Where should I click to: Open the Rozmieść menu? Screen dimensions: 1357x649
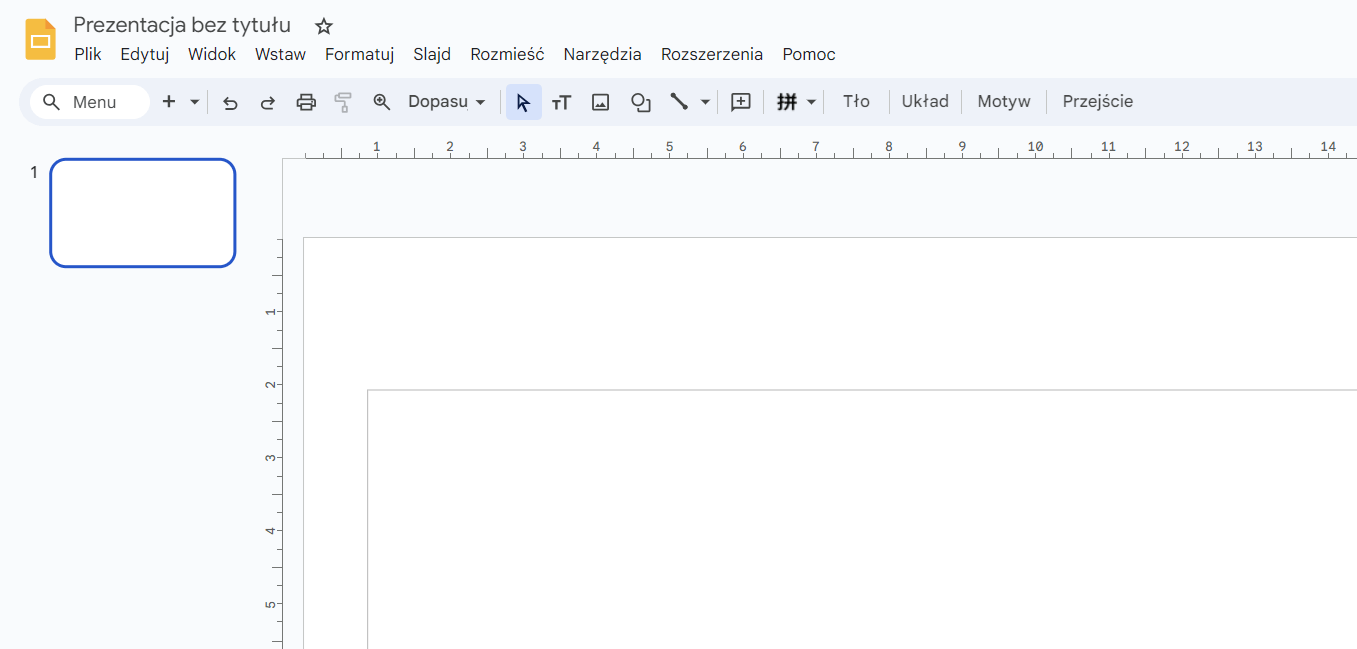click(x=507, y=54)
